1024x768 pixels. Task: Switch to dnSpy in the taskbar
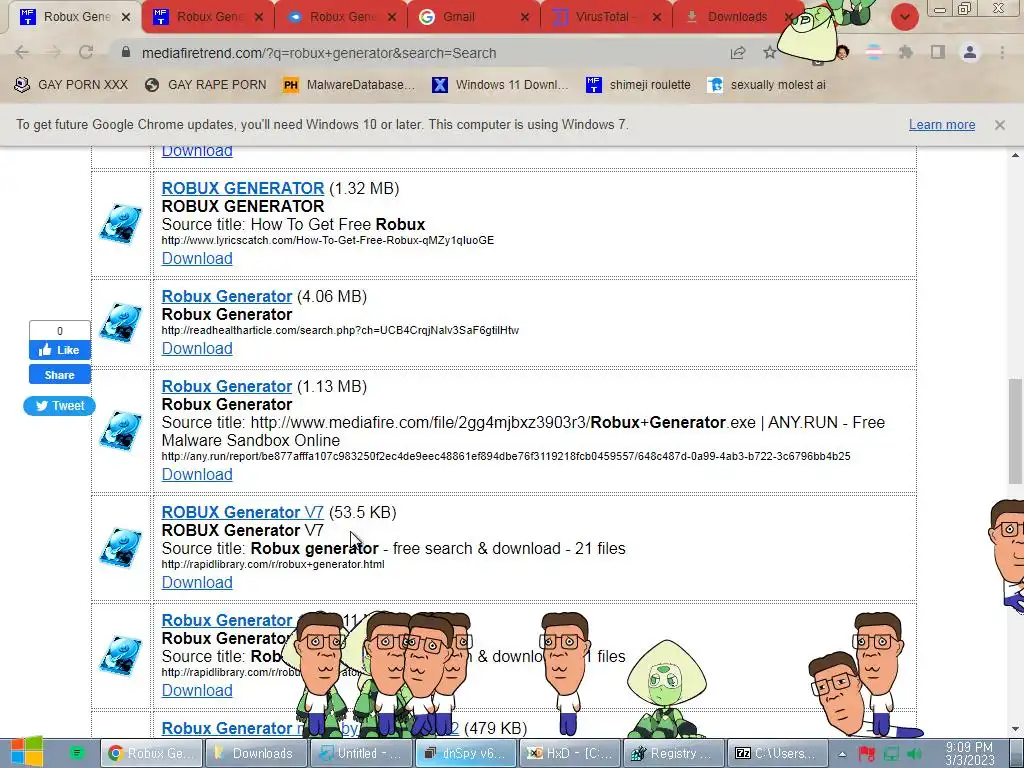[x=464, y=753]
